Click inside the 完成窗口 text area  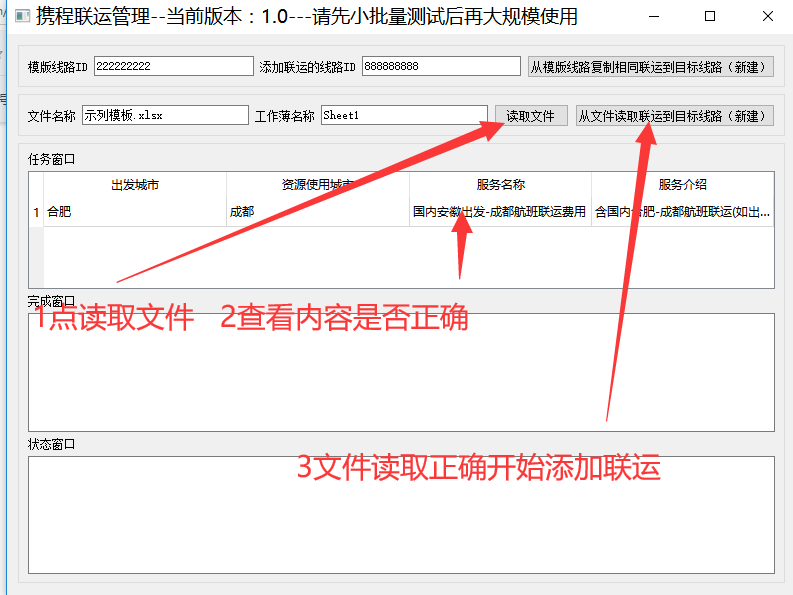(x=401, y=372)
